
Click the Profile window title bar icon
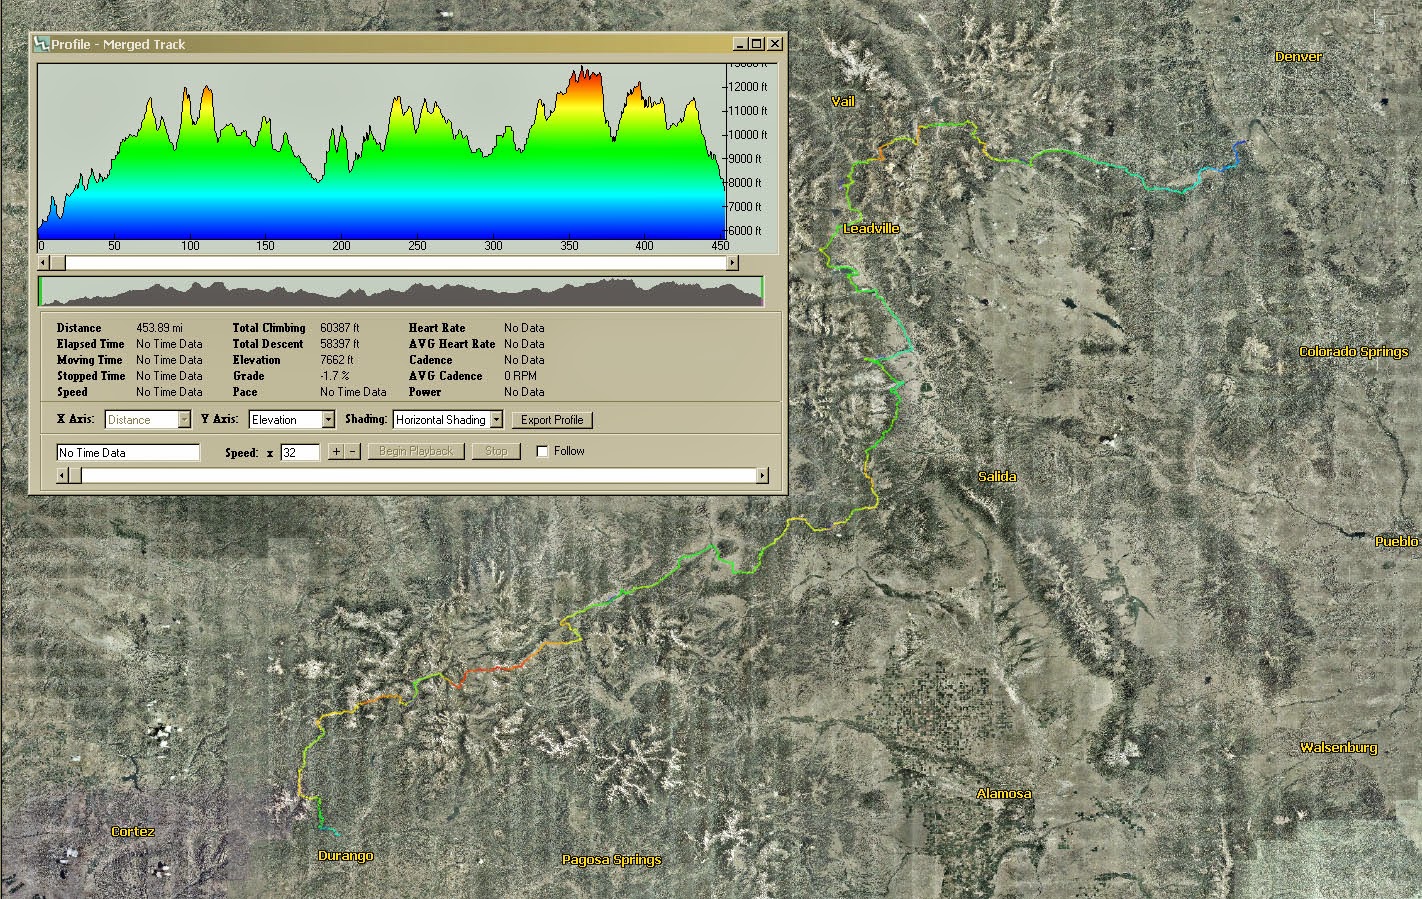click(41, 44)
